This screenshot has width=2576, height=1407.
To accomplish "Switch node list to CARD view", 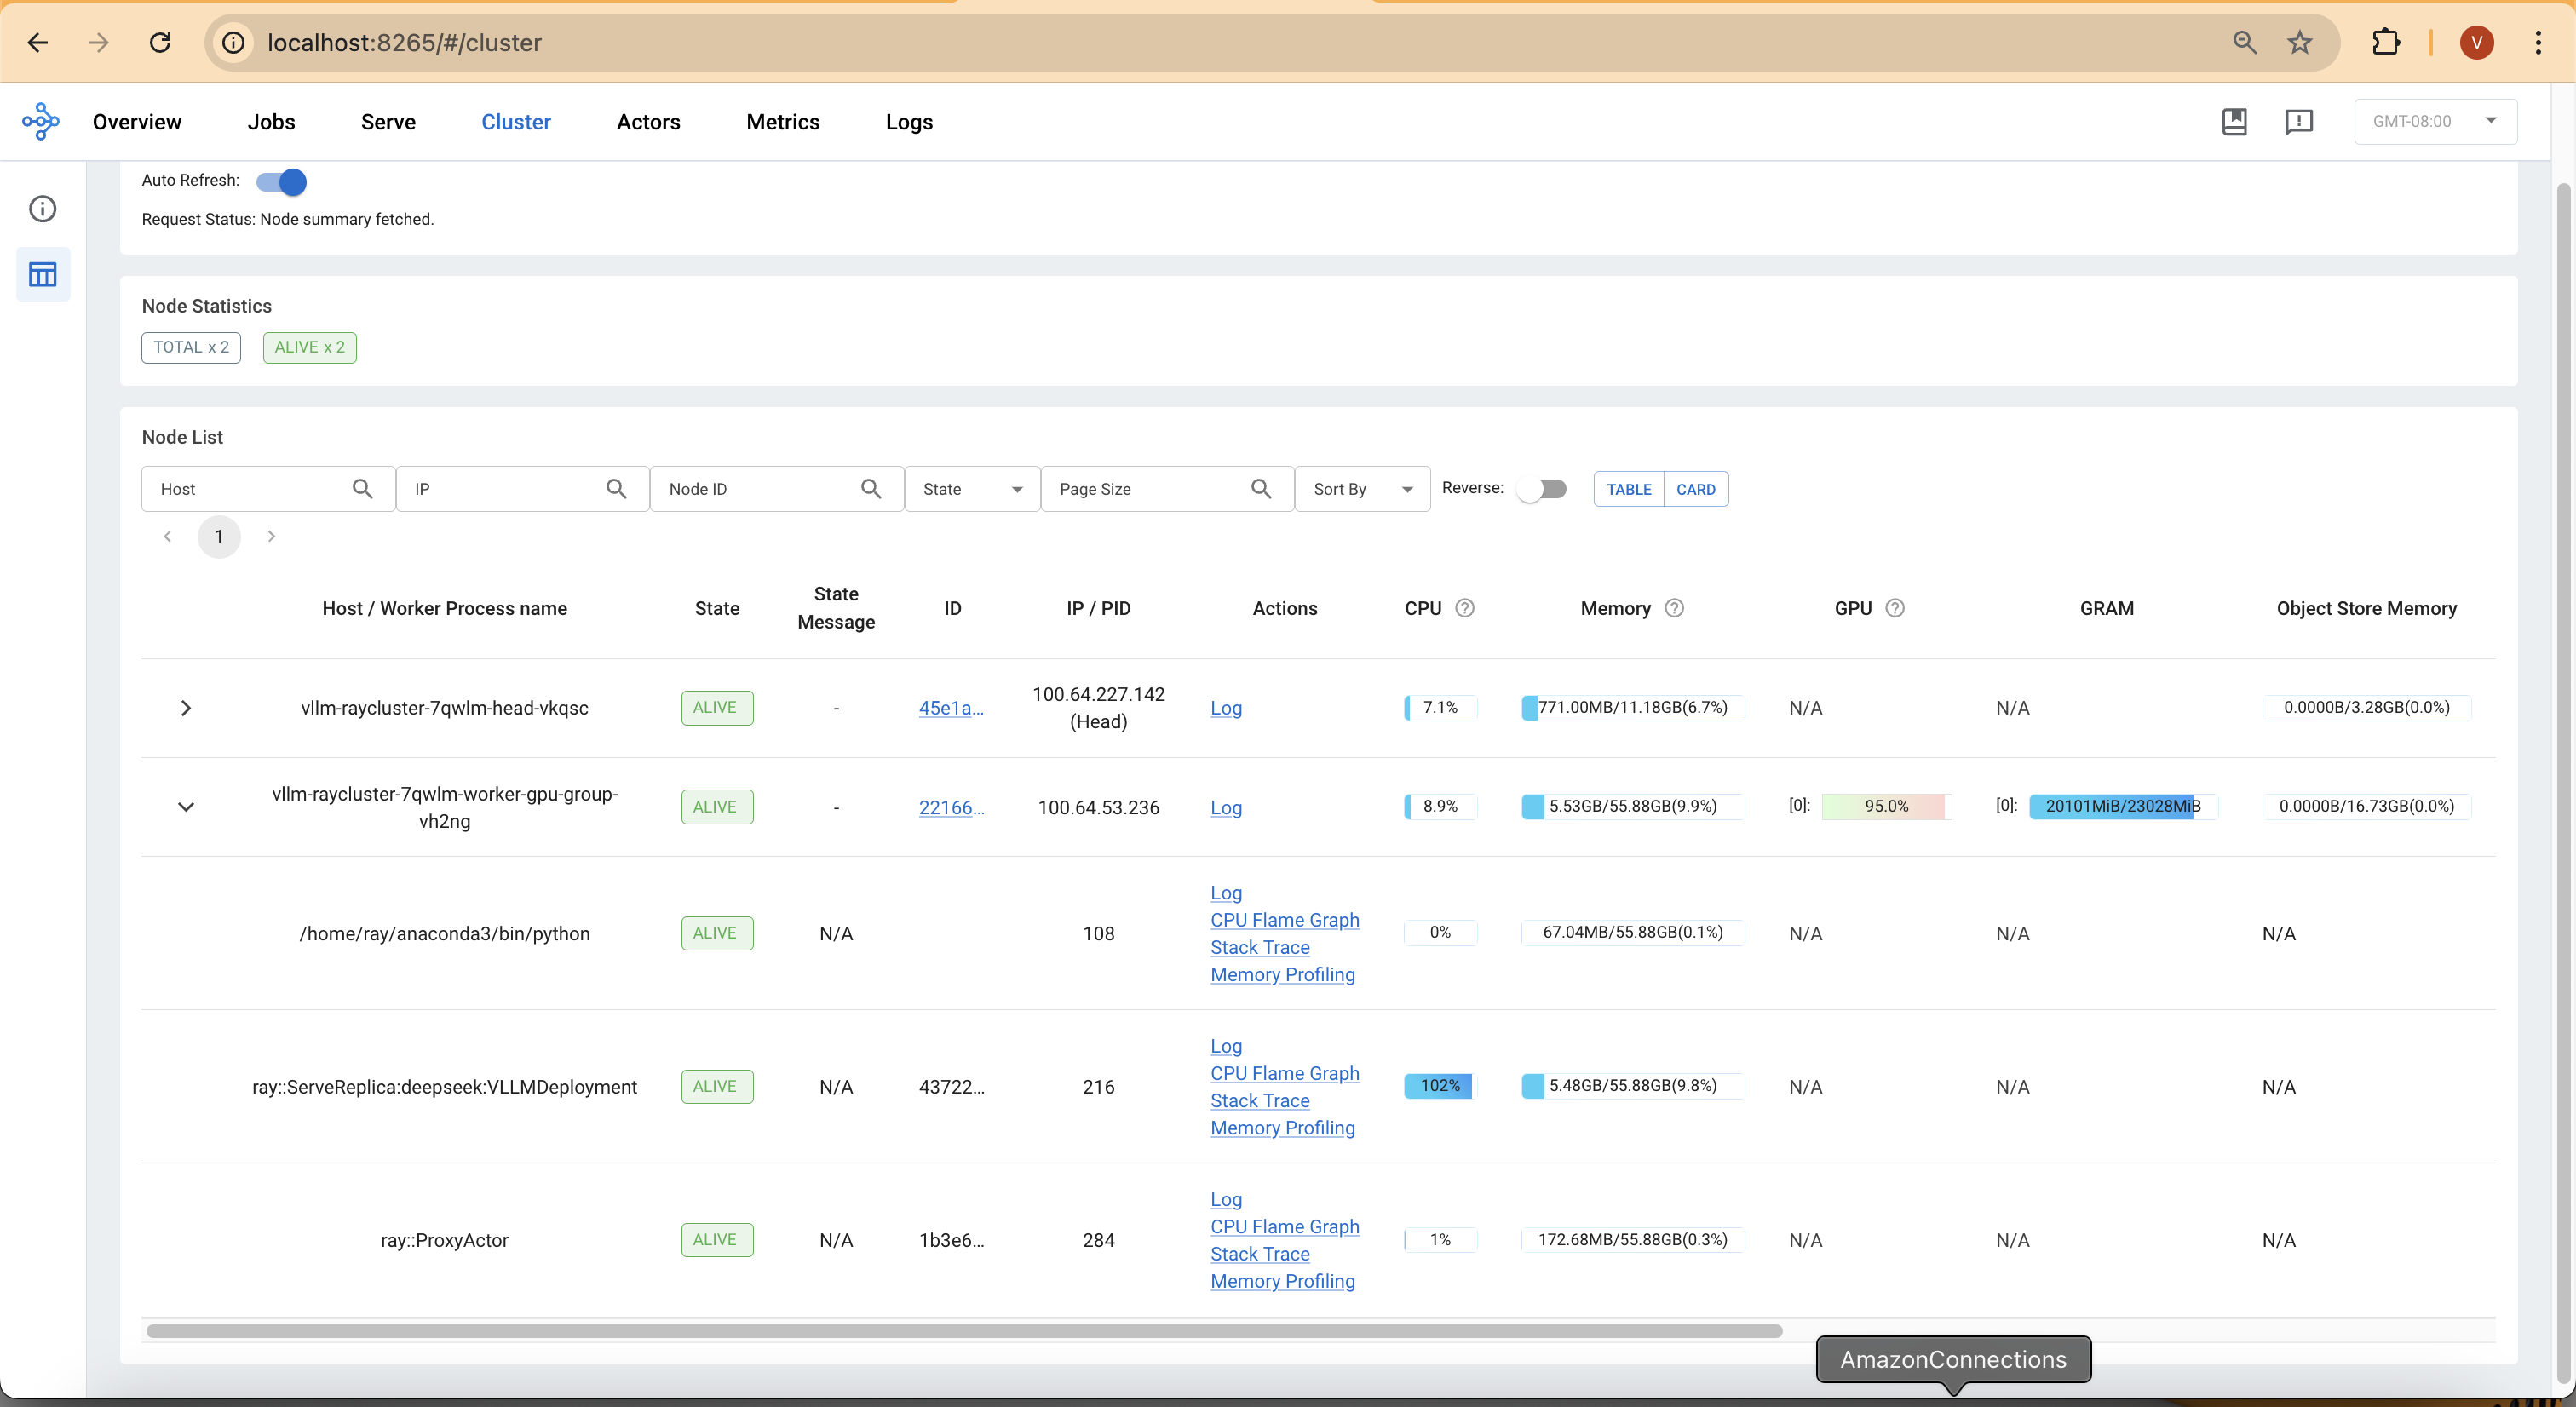I will (1695, 489).
